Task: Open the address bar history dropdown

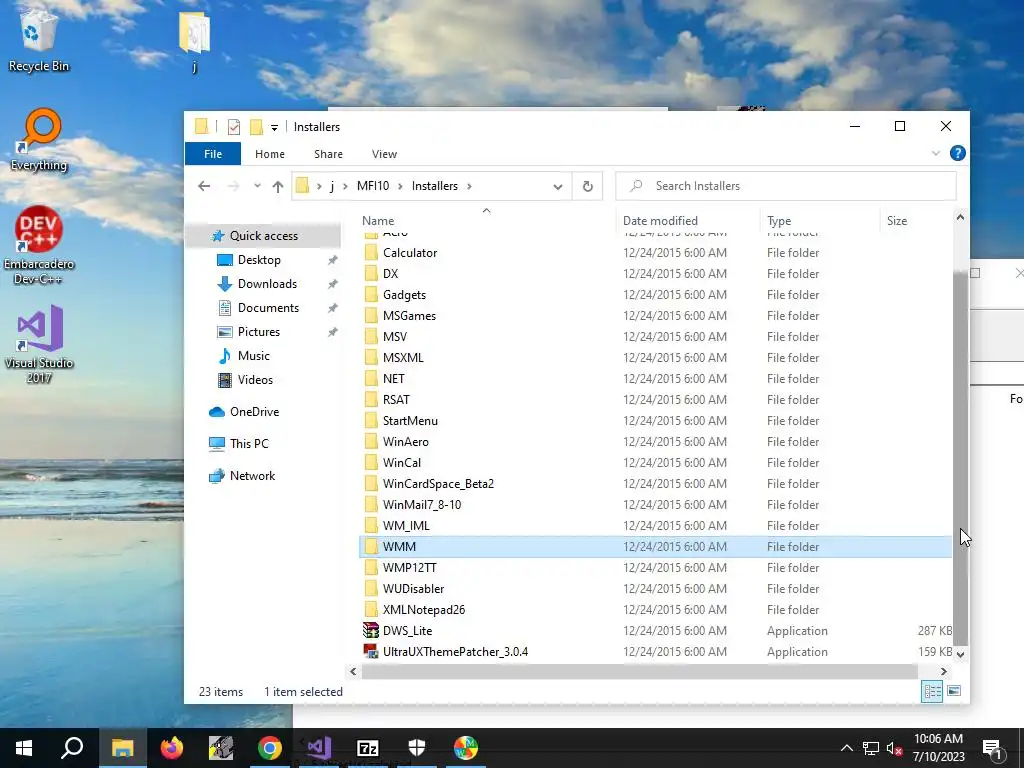Action: pyautogui.click(x=558, y=187)
